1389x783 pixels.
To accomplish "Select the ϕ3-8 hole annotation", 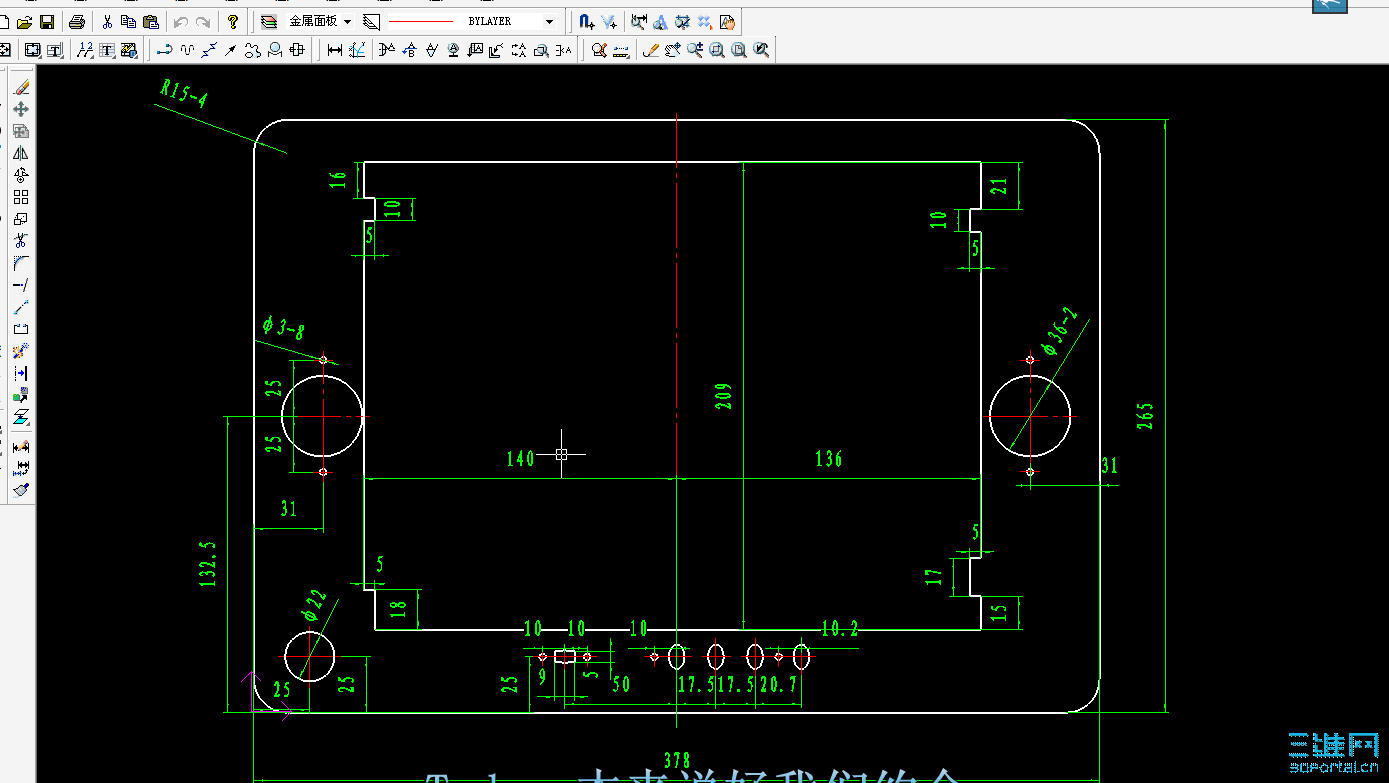I will point(284,328).
